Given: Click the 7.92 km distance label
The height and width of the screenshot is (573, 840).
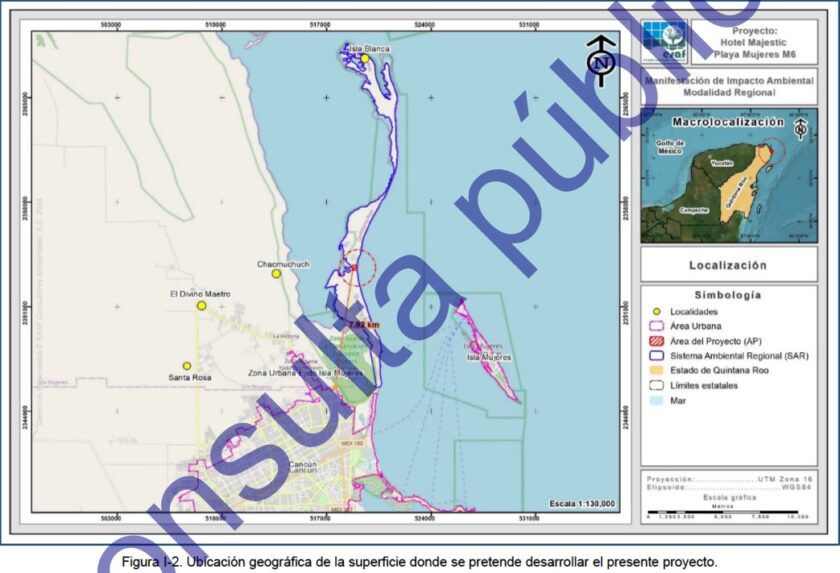Looking at the screenshot, I should pos(364,325).
